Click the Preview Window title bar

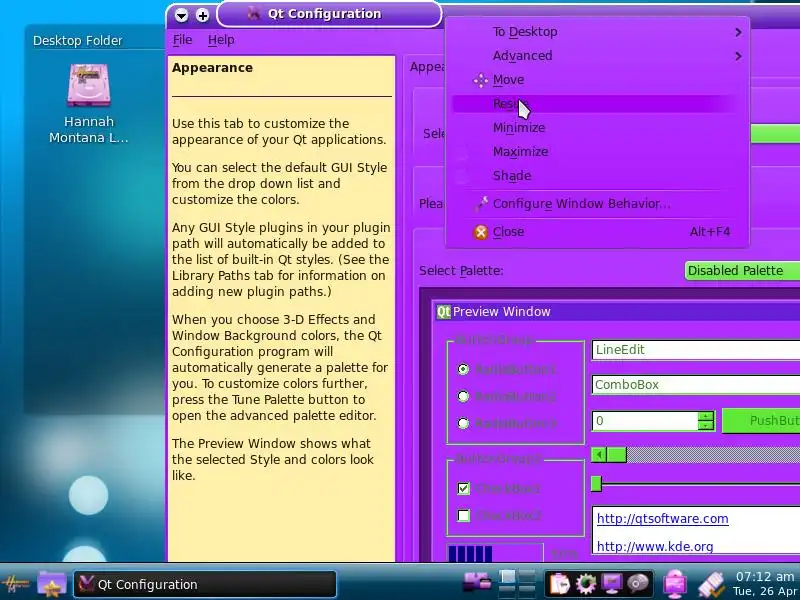pos(617,312)
